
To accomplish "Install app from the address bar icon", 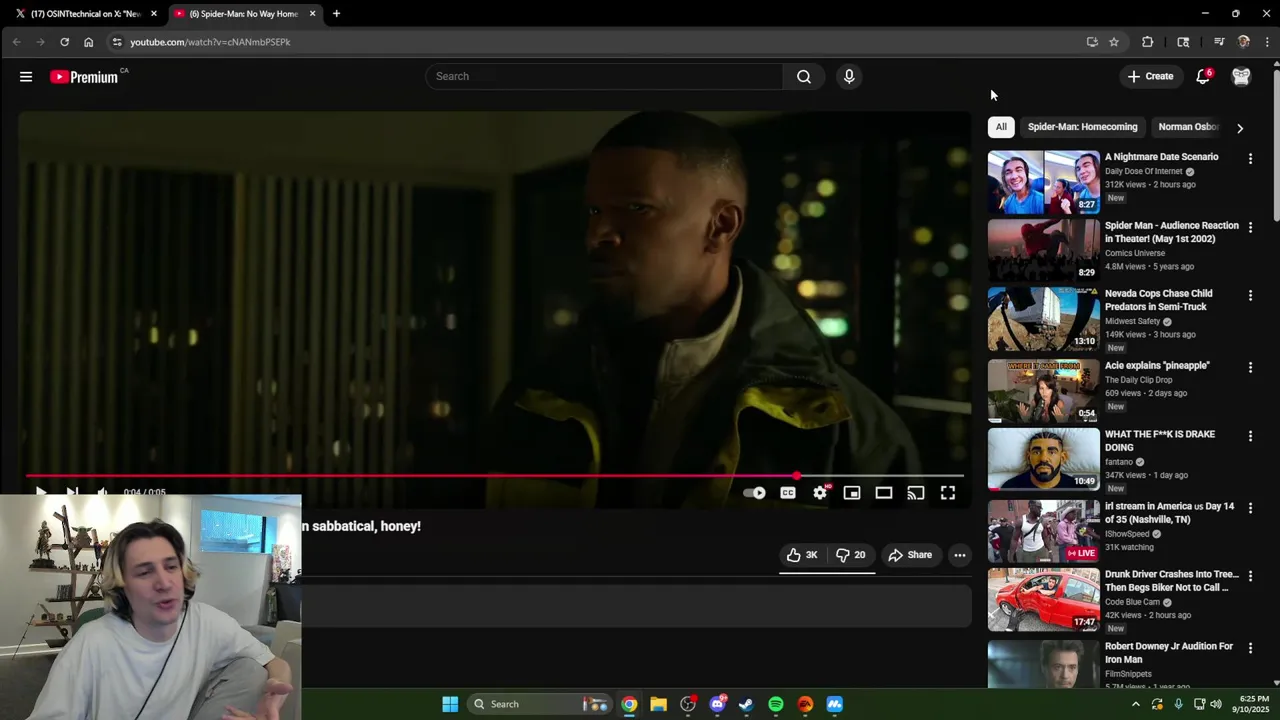I will click(1092, 42).
